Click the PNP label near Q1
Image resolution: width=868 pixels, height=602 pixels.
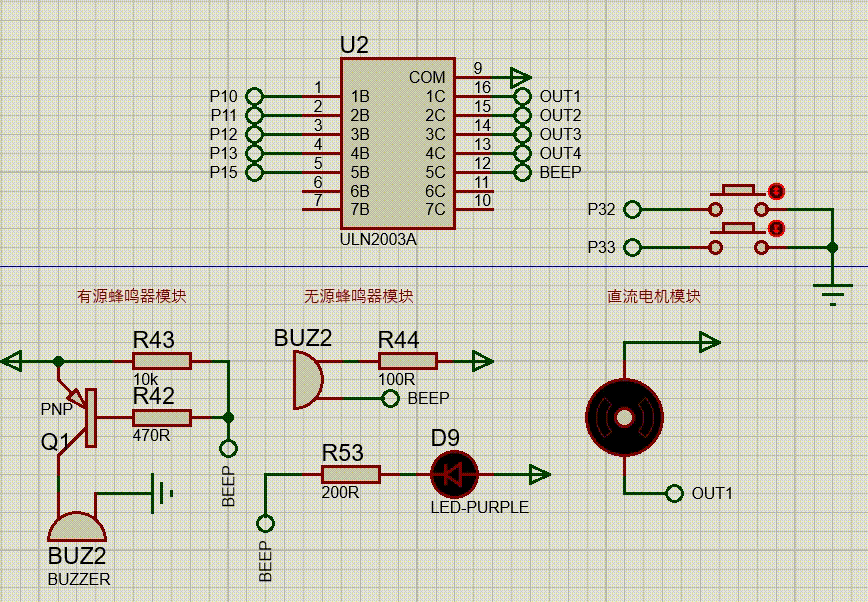click(57, 409)
